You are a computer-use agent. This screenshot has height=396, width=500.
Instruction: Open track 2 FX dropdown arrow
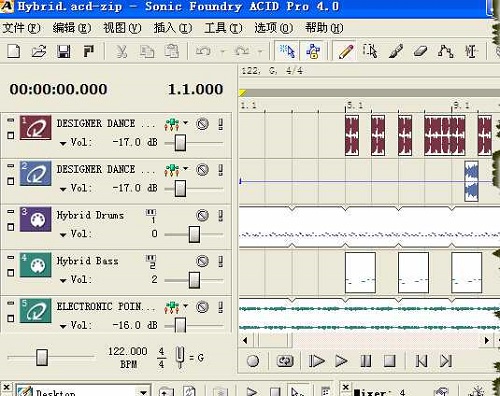(x=186, y=168)
